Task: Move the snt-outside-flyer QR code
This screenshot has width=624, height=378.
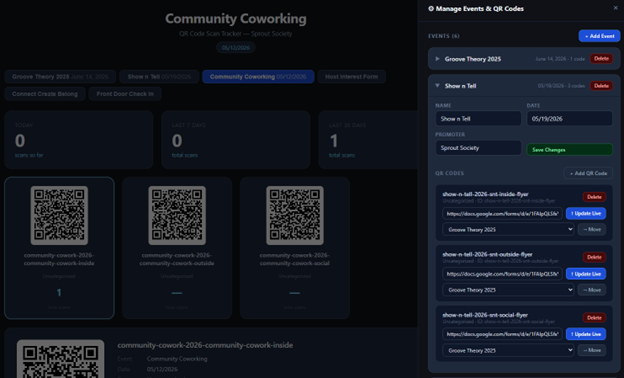Action: coord(592,290)
